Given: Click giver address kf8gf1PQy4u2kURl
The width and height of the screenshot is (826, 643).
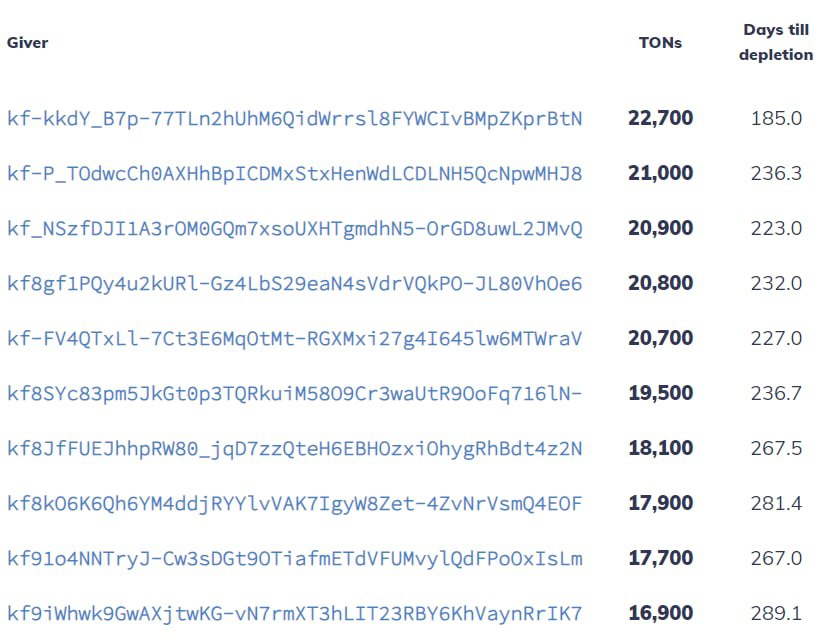Looking at the screenshot, I should click(x=294, y=283).
